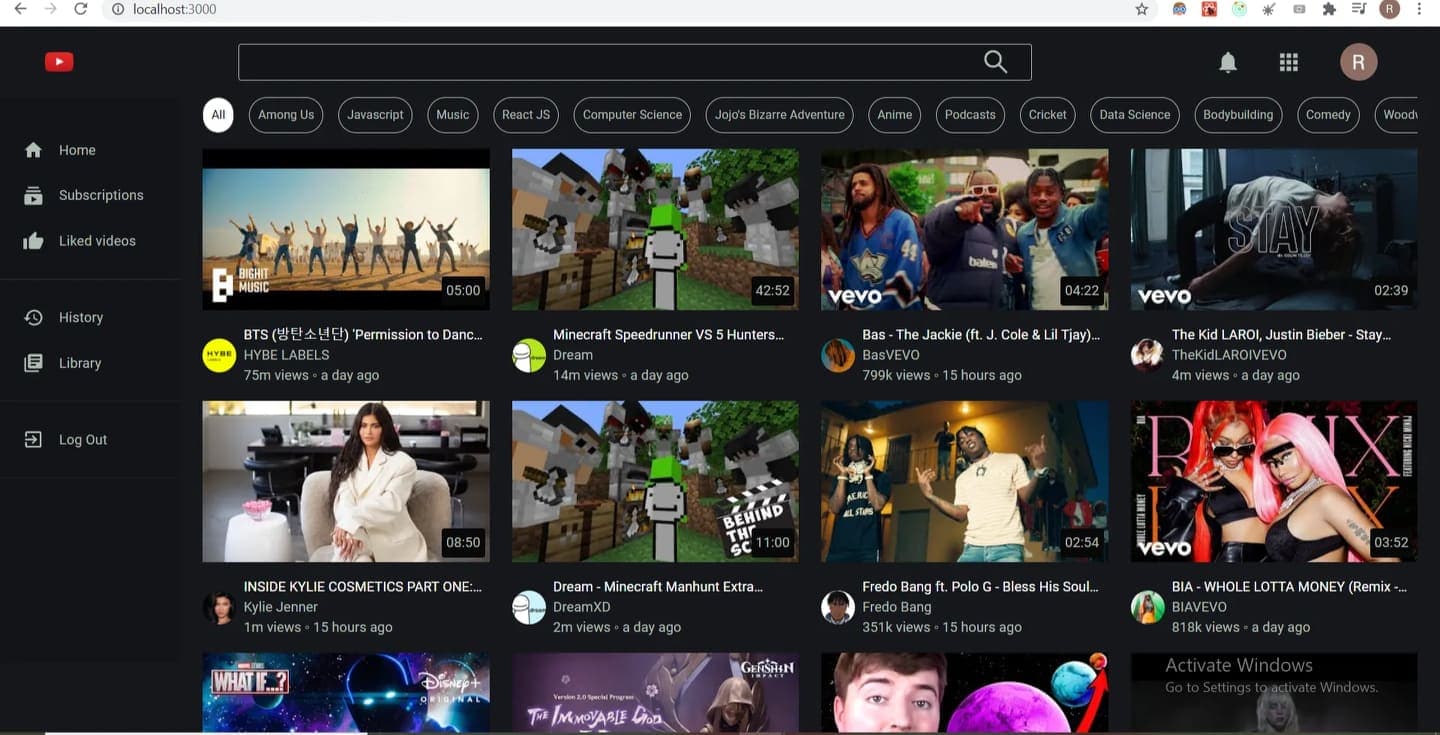Click BasVEVO channel avatar
The width and height of the screenshot is (1440, 735).
point(838,355)
